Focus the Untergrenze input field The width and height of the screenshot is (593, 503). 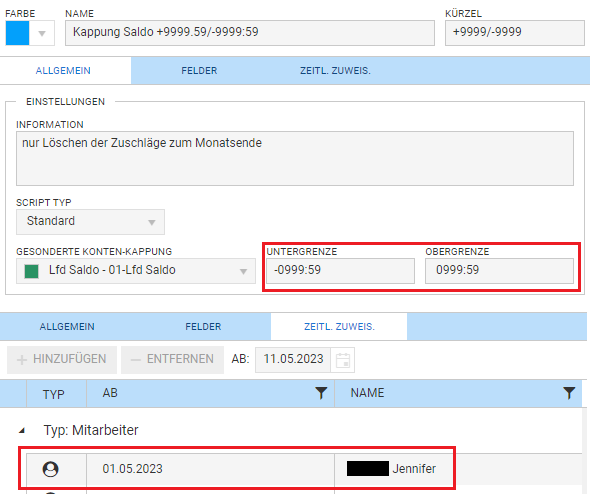pos(340,271)
